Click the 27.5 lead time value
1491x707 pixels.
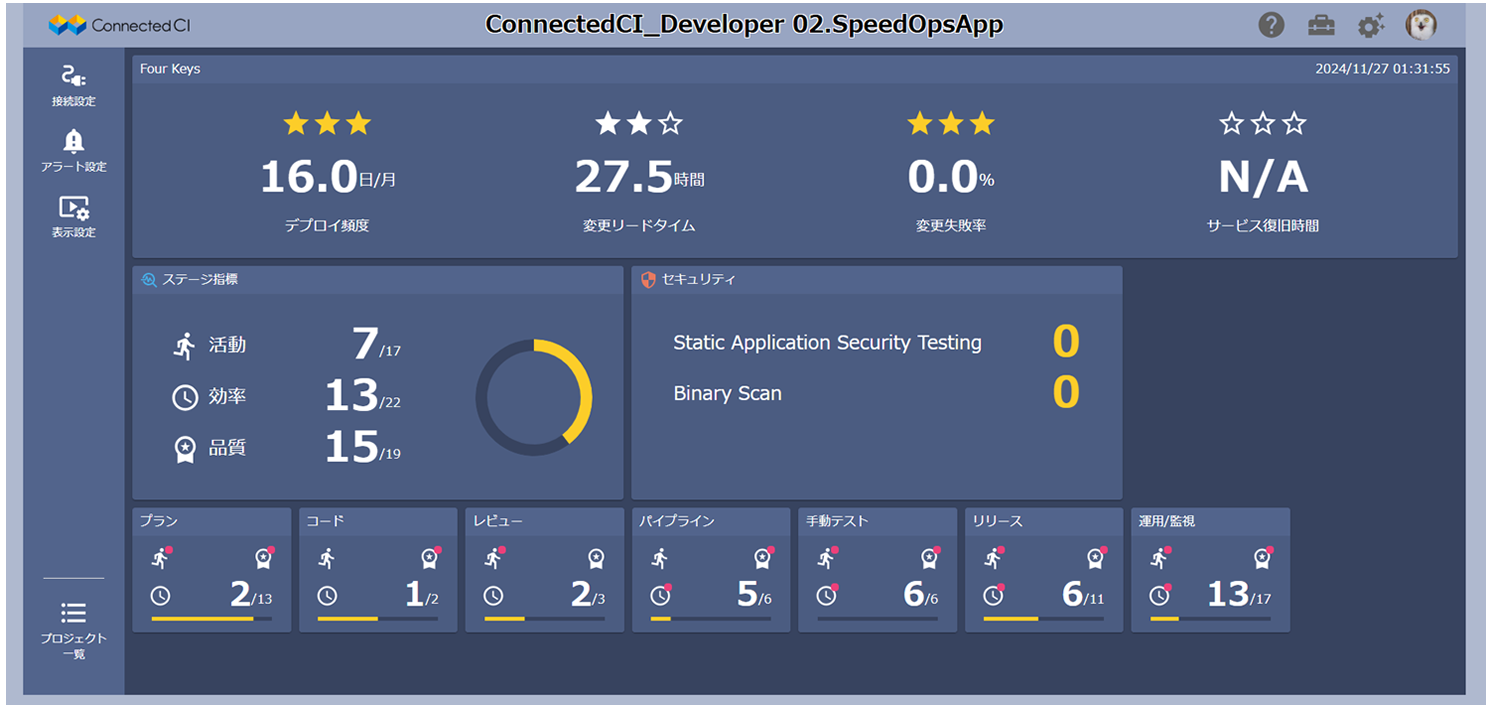click(639, 178)
